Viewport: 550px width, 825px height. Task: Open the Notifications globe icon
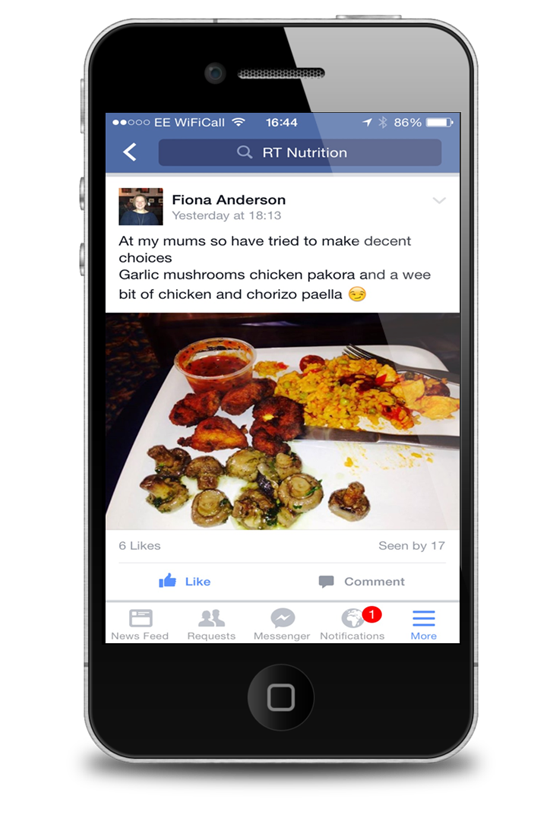pyautogui.click(x=352, y=618)
